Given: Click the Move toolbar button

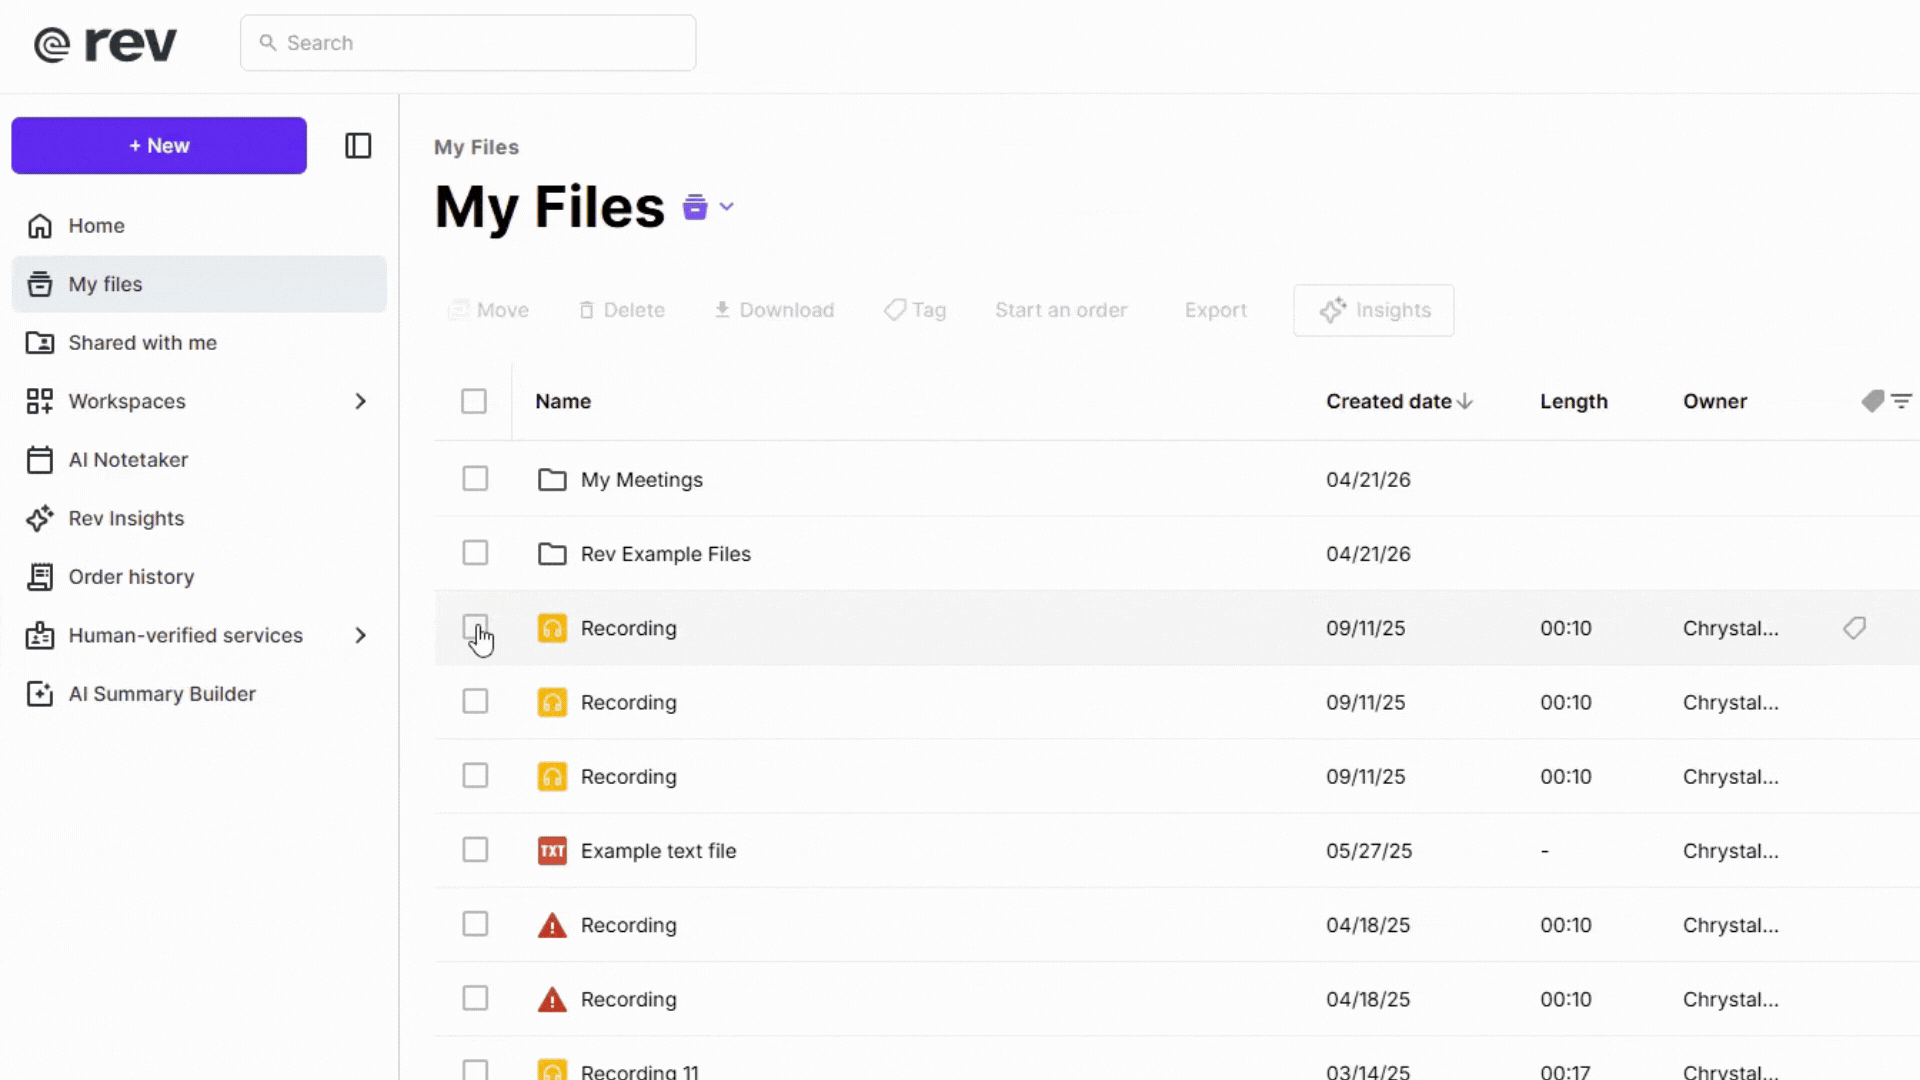Looking at the screenshot, I should click(489, 310).
